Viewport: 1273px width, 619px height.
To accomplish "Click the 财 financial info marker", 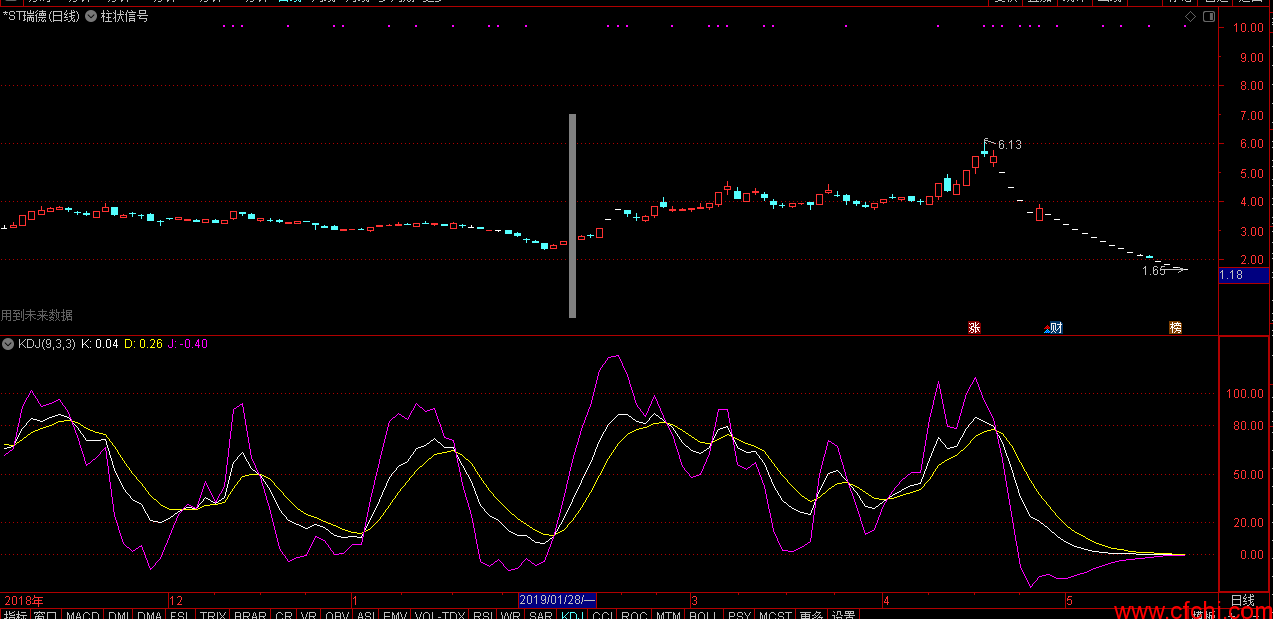I will pyautogui.click(x=1053, y=327).
